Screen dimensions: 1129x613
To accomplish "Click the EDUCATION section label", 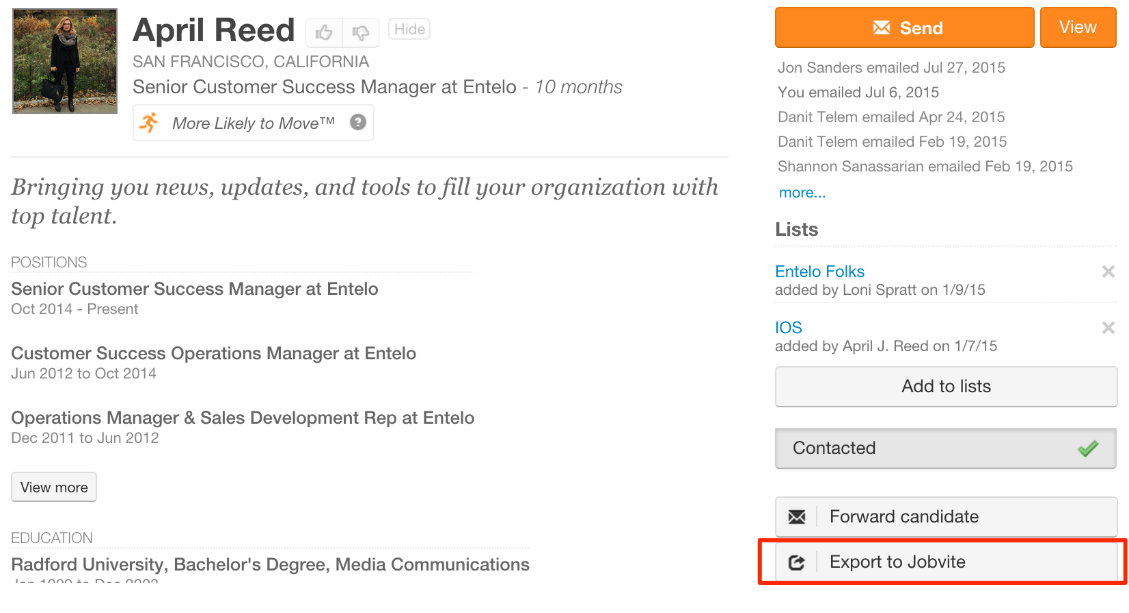I will pos(52,538).
